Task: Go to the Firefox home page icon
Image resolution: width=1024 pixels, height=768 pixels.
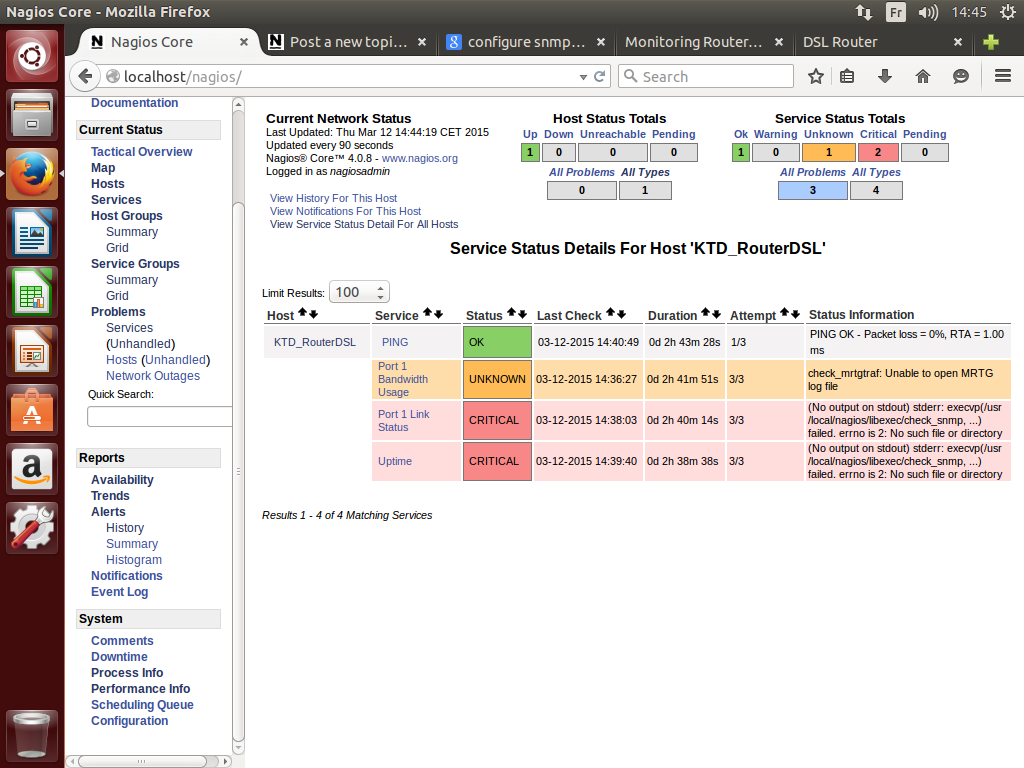Action: pos(922,77)
